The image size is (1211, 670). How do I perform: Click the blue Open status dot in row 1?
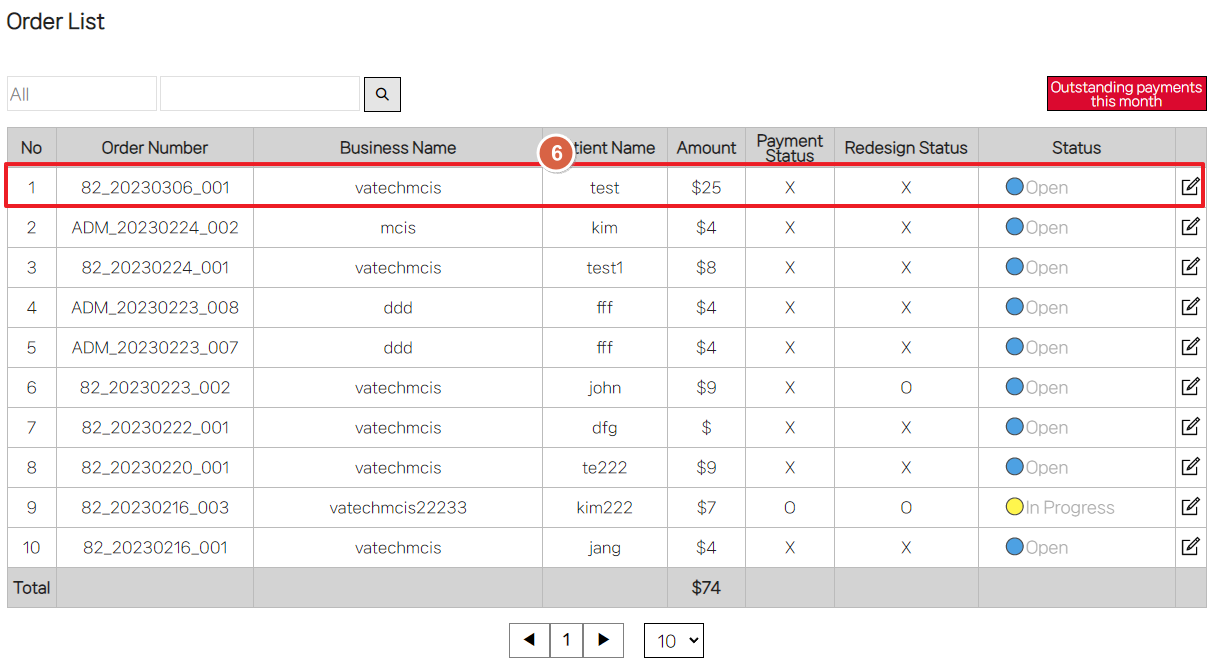click(x=1014, y=187)
